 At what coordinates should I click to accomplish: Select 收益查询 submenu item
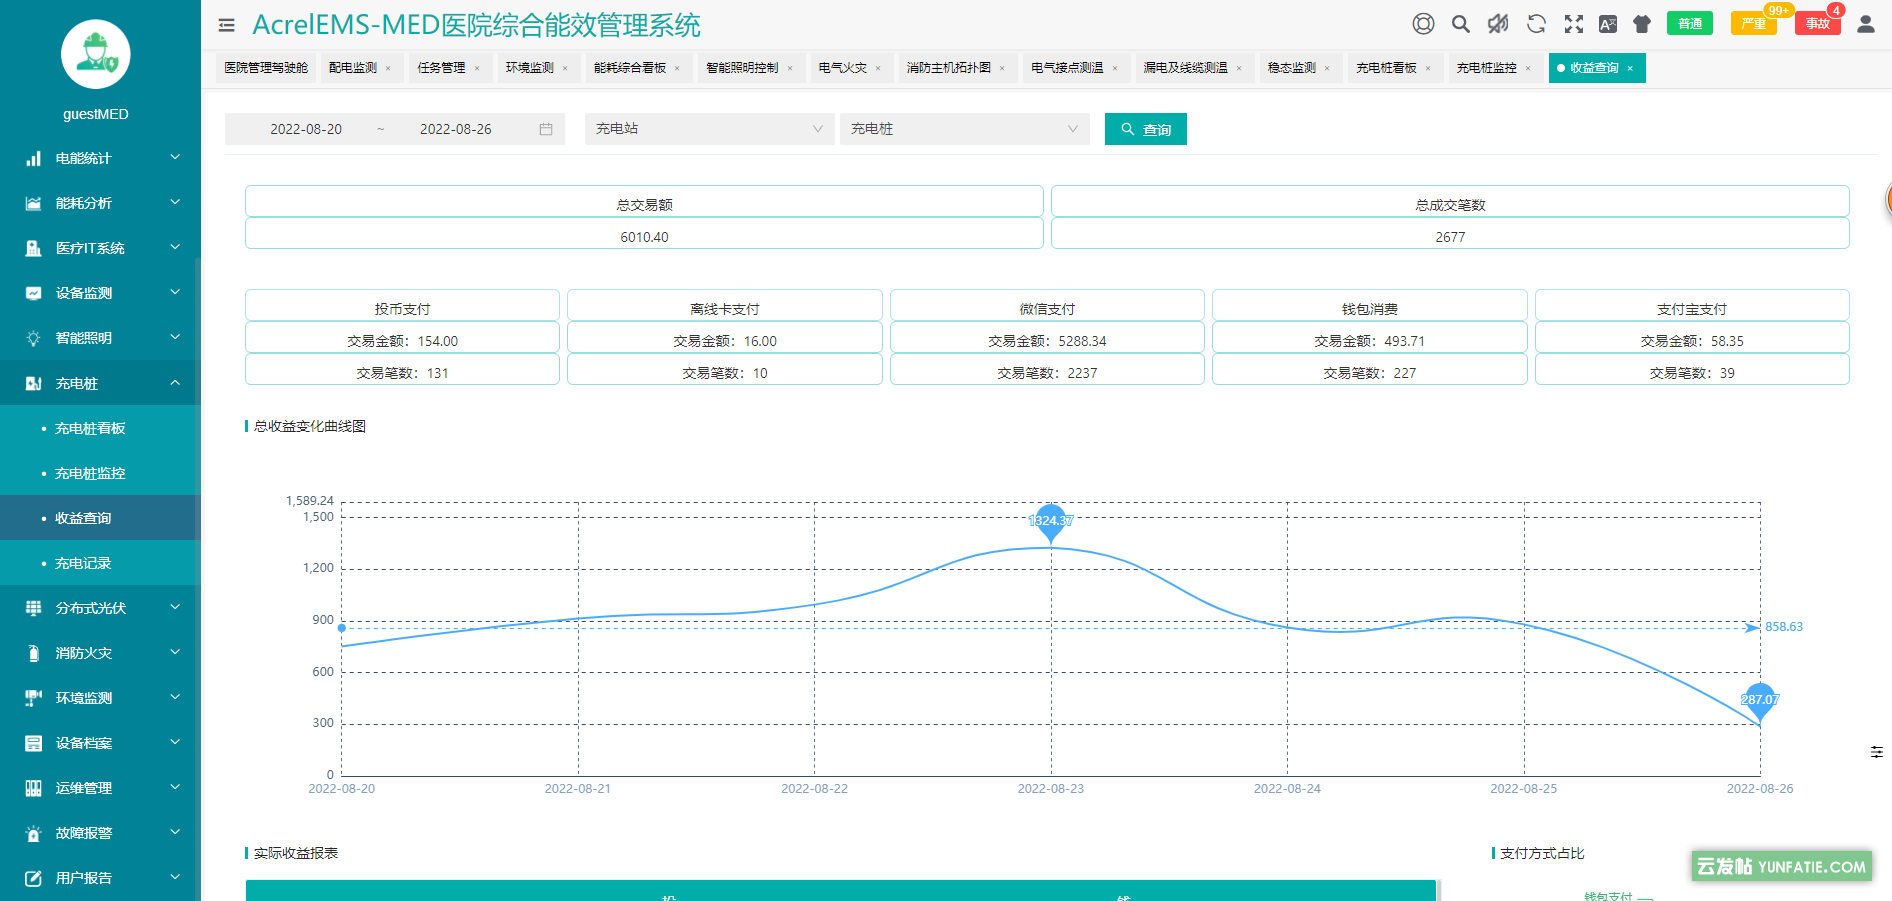tap(100, 518)
